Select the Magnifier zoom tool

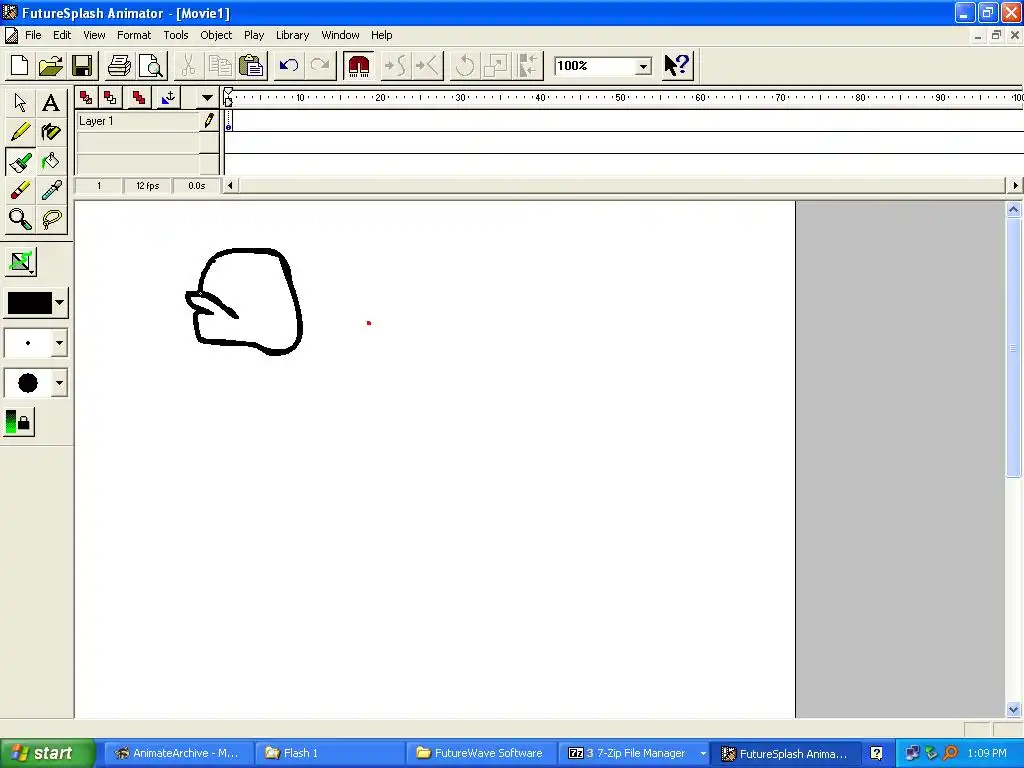tap(20, 220)
